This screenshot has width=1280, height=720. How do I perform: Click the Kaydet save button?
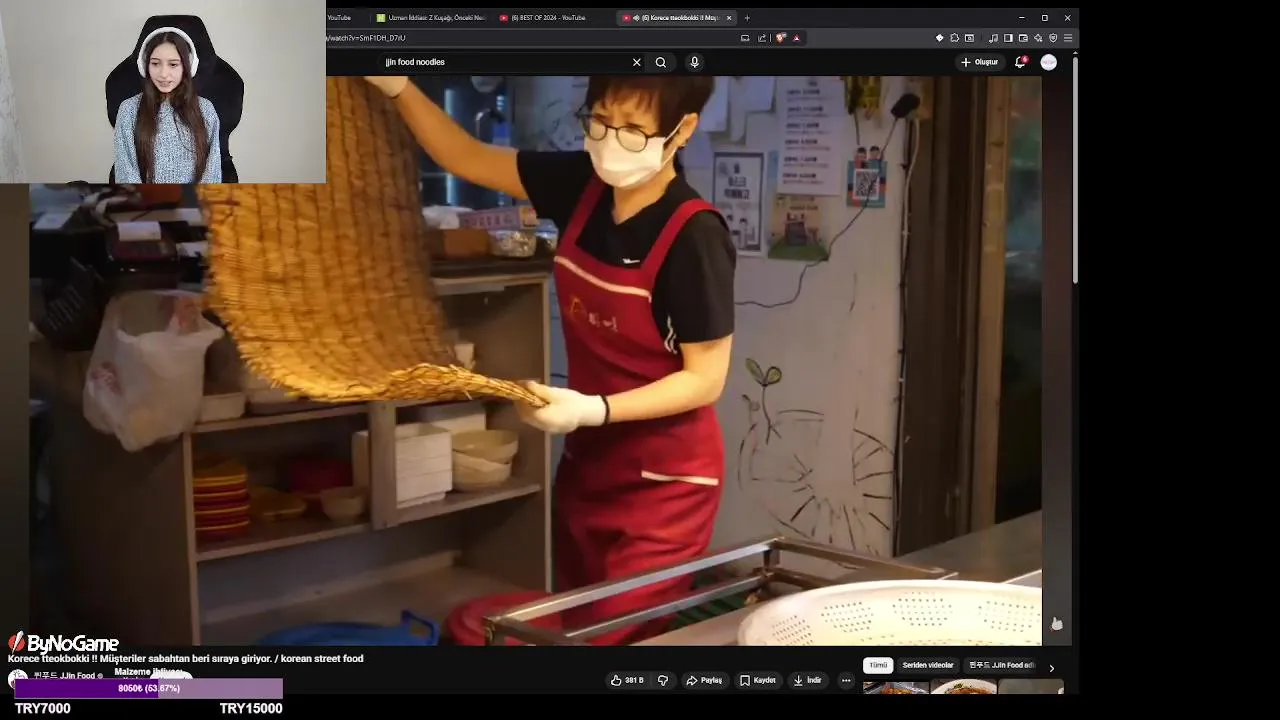pyautogui.click(x=758, y=680)
